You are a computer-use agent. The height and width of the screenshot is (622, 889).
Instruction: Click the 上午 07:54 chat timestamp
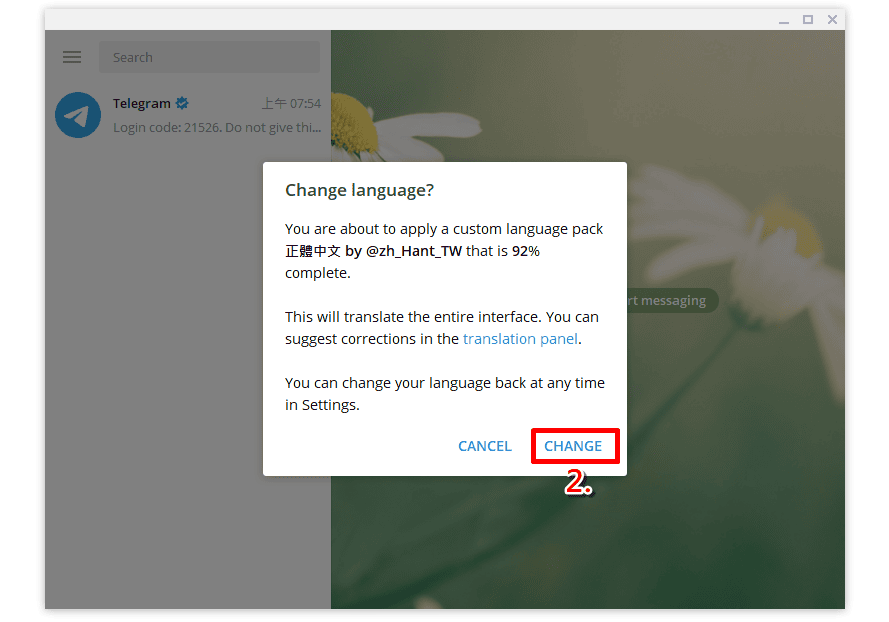pos(291,103)
